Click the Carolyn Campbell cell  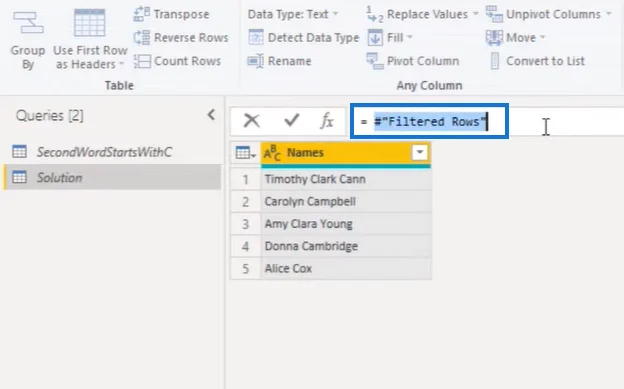coord(345,201)
